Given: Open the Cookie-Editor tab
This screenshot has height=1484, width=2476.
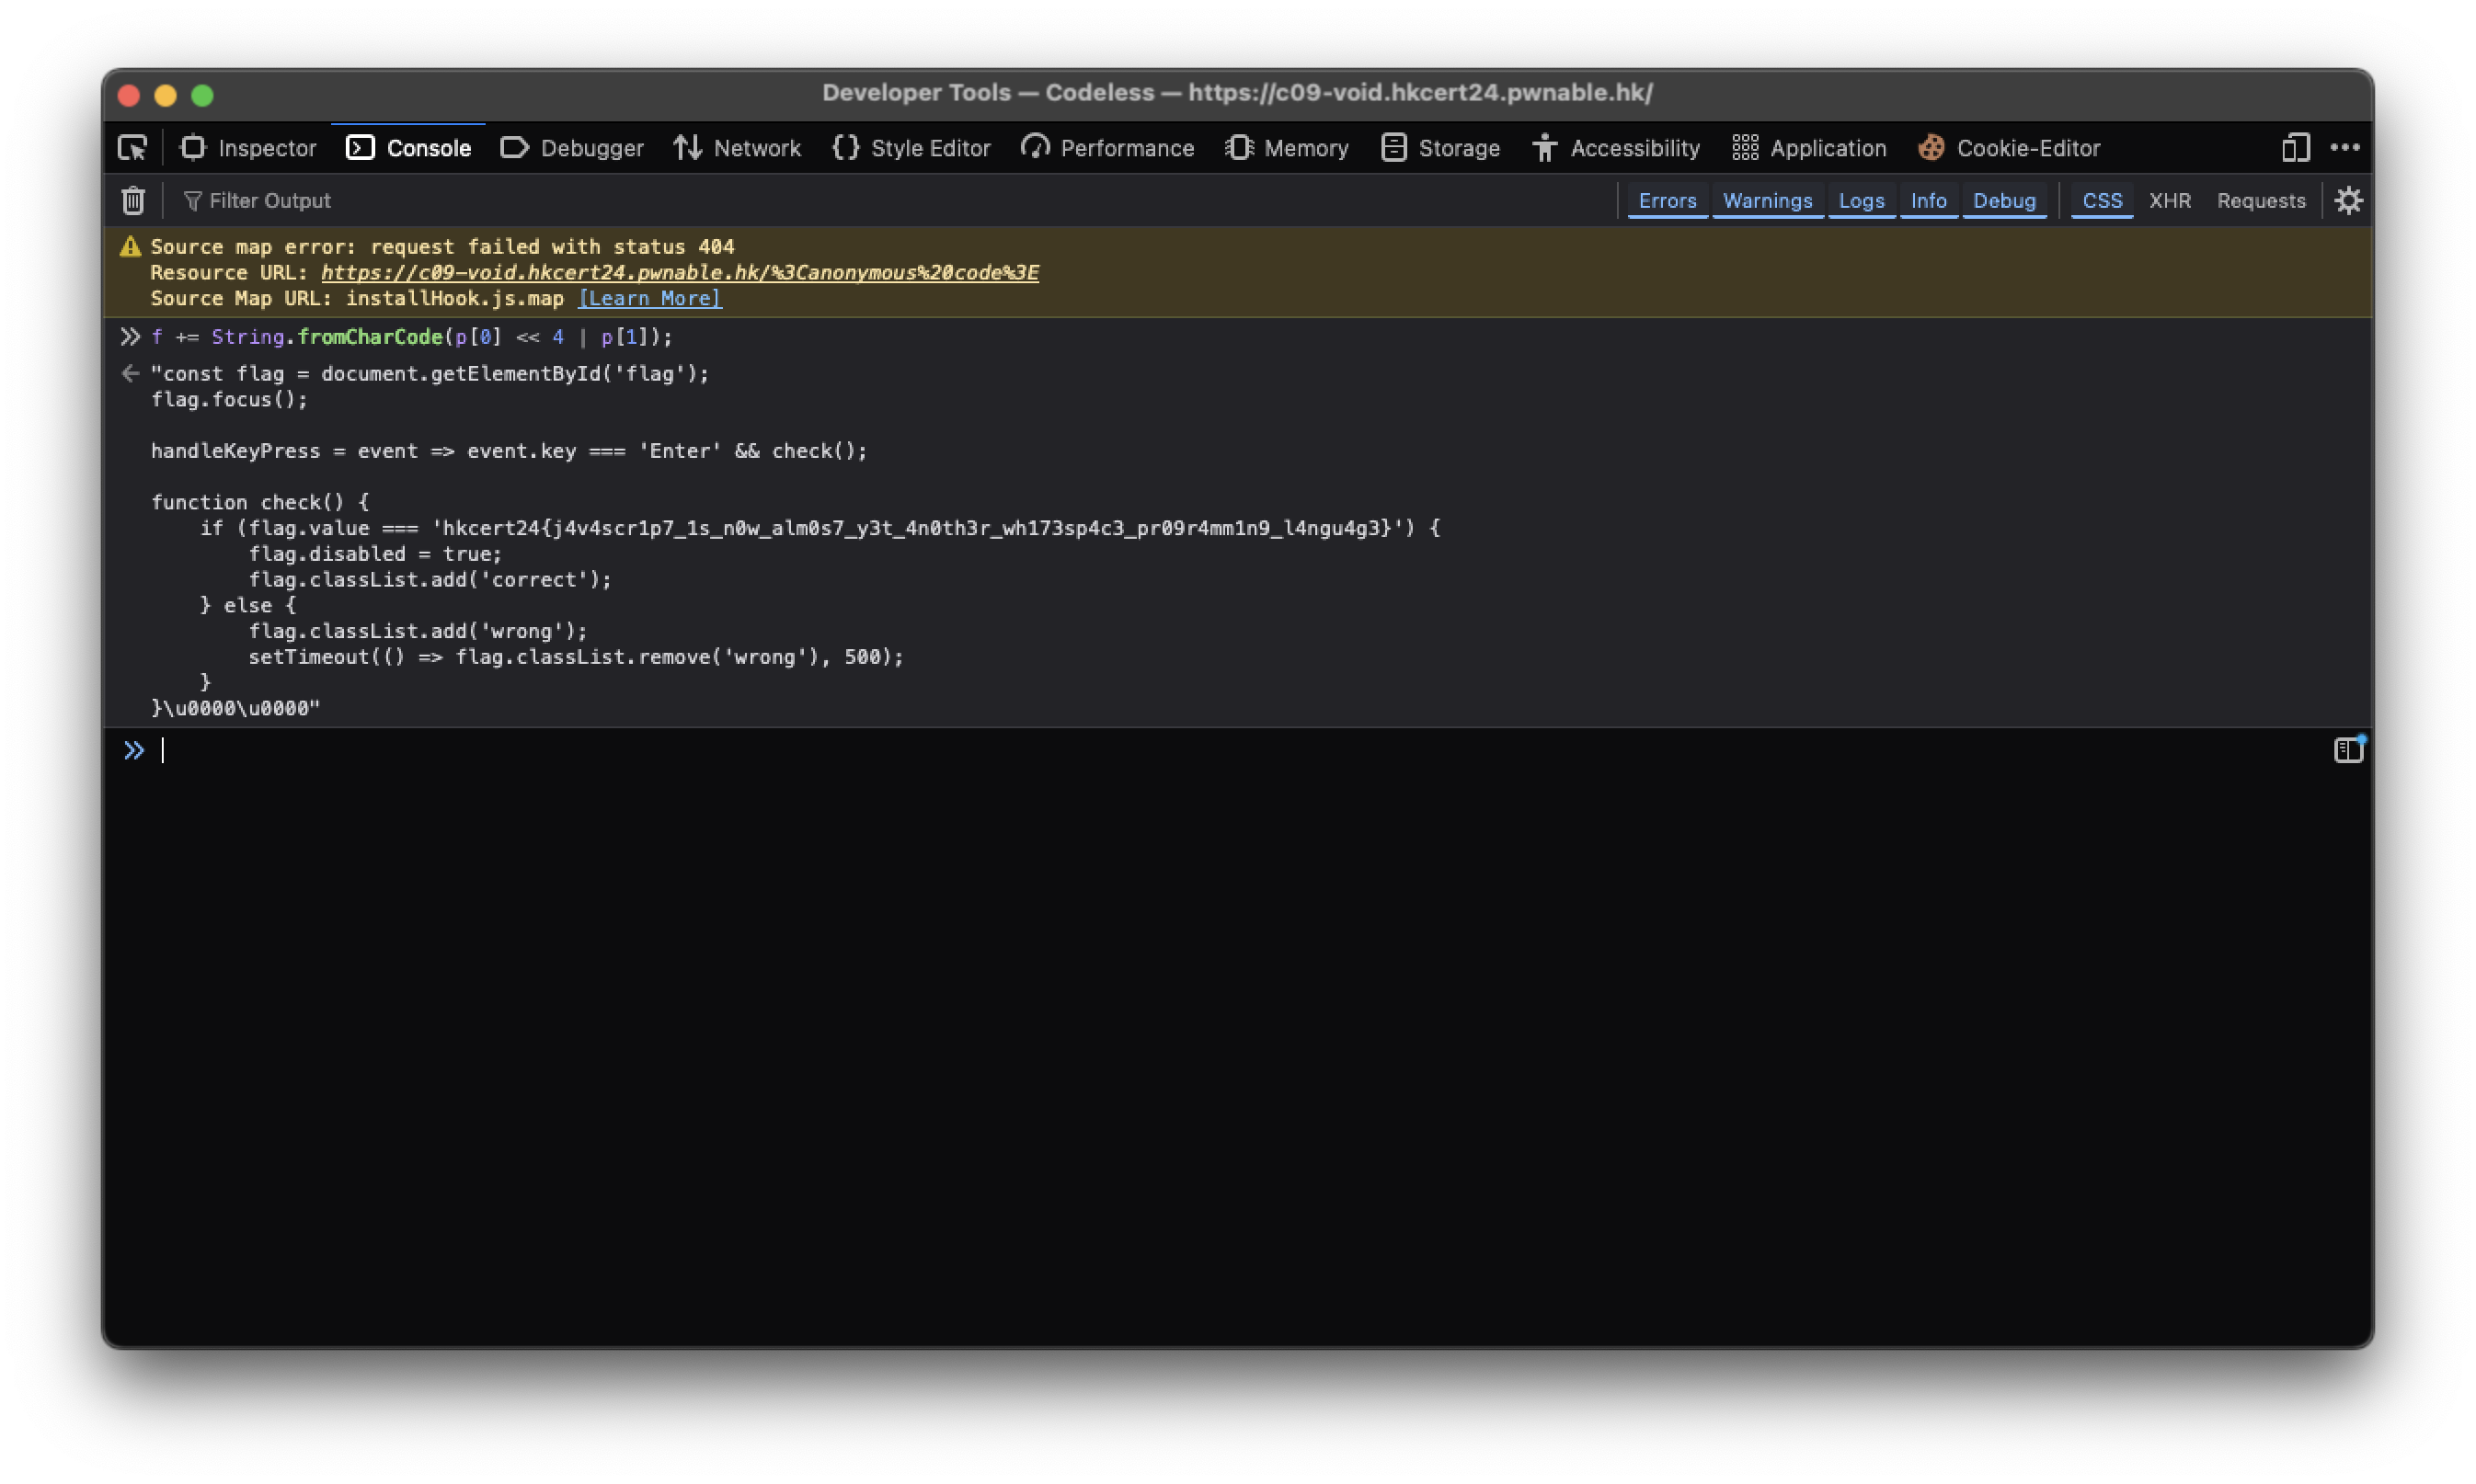Looking at the screenshot, I should tap(2009, 148).
